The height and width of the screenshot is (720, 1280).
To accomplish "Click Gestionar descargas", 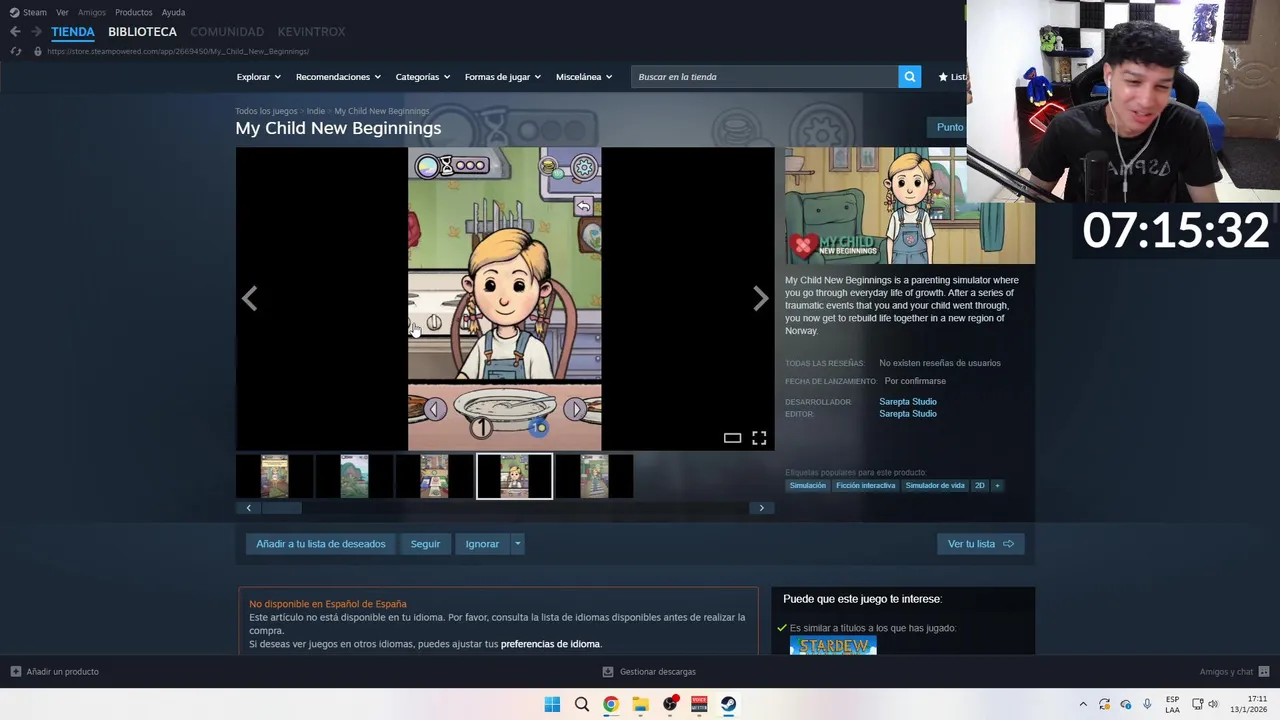I will point(649,672).
